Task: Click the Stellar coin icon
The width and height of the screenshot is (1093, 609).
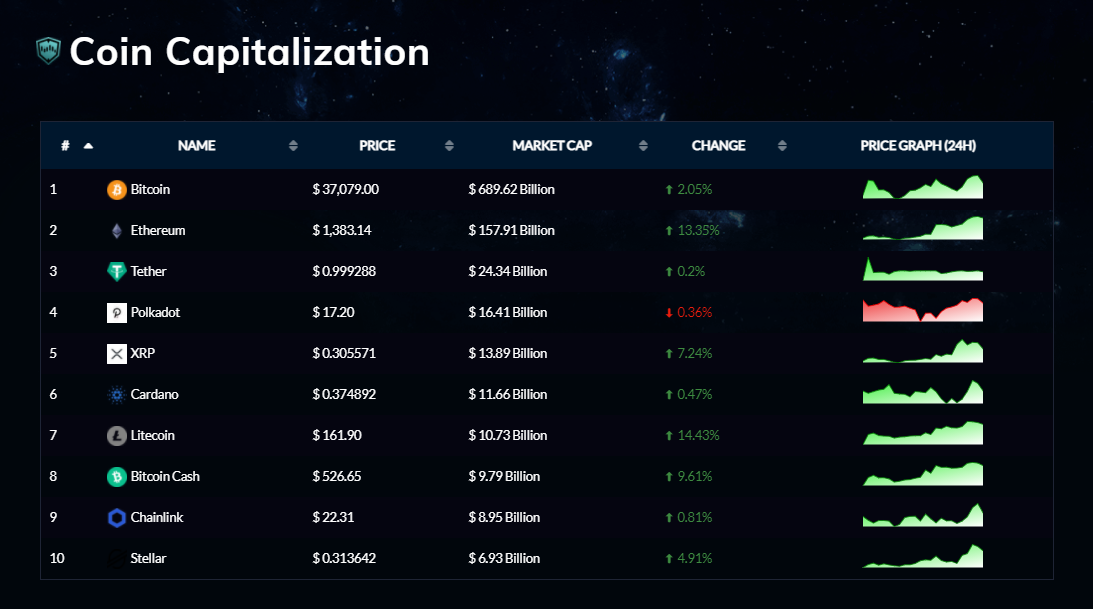Action: pos(116,559)
